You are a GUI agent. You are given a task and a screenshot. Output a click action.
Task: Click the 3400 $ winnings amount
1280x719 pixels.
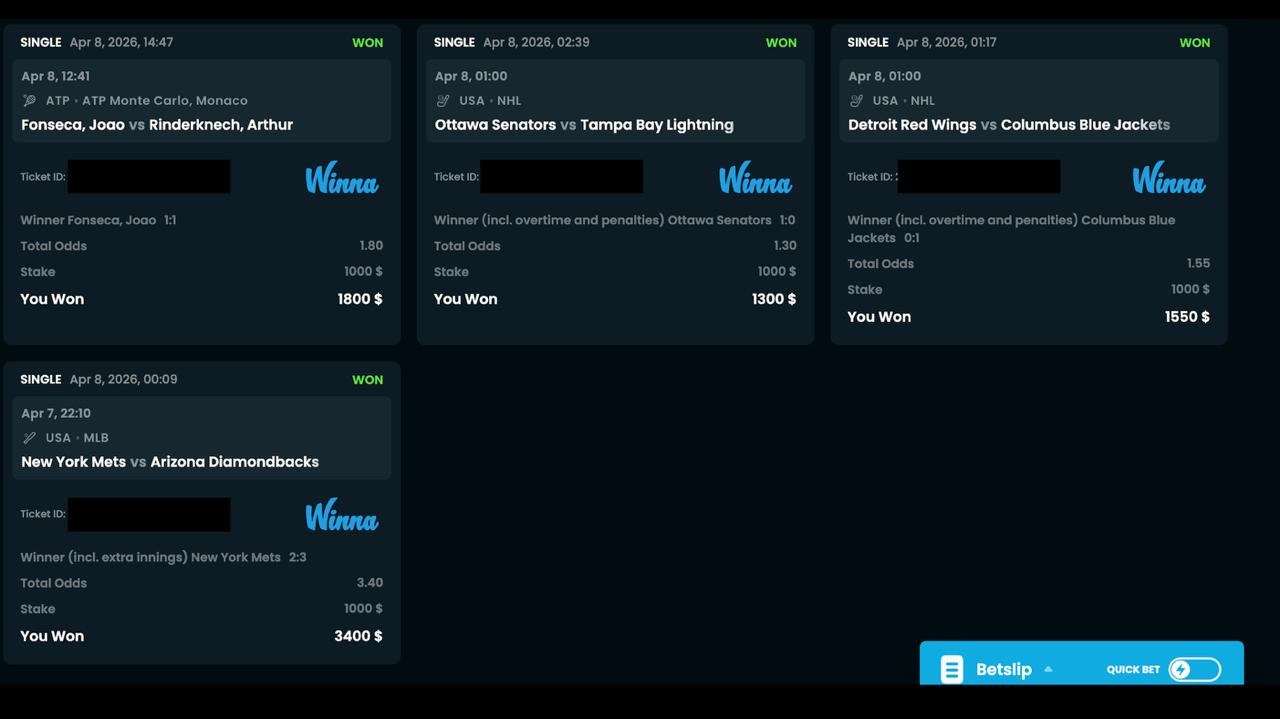358,636
